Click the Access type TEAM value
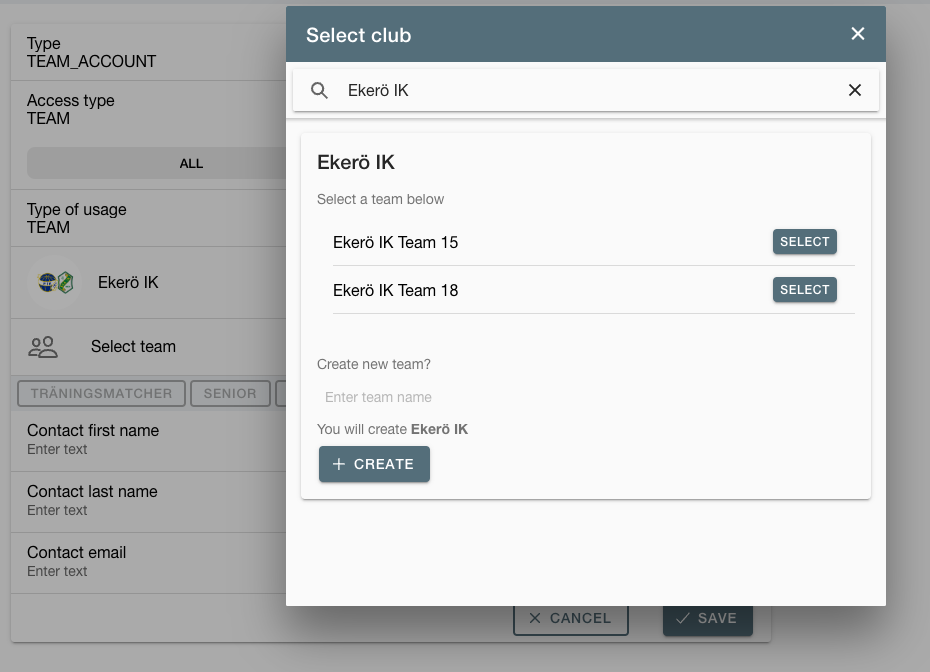 point(48,118)
